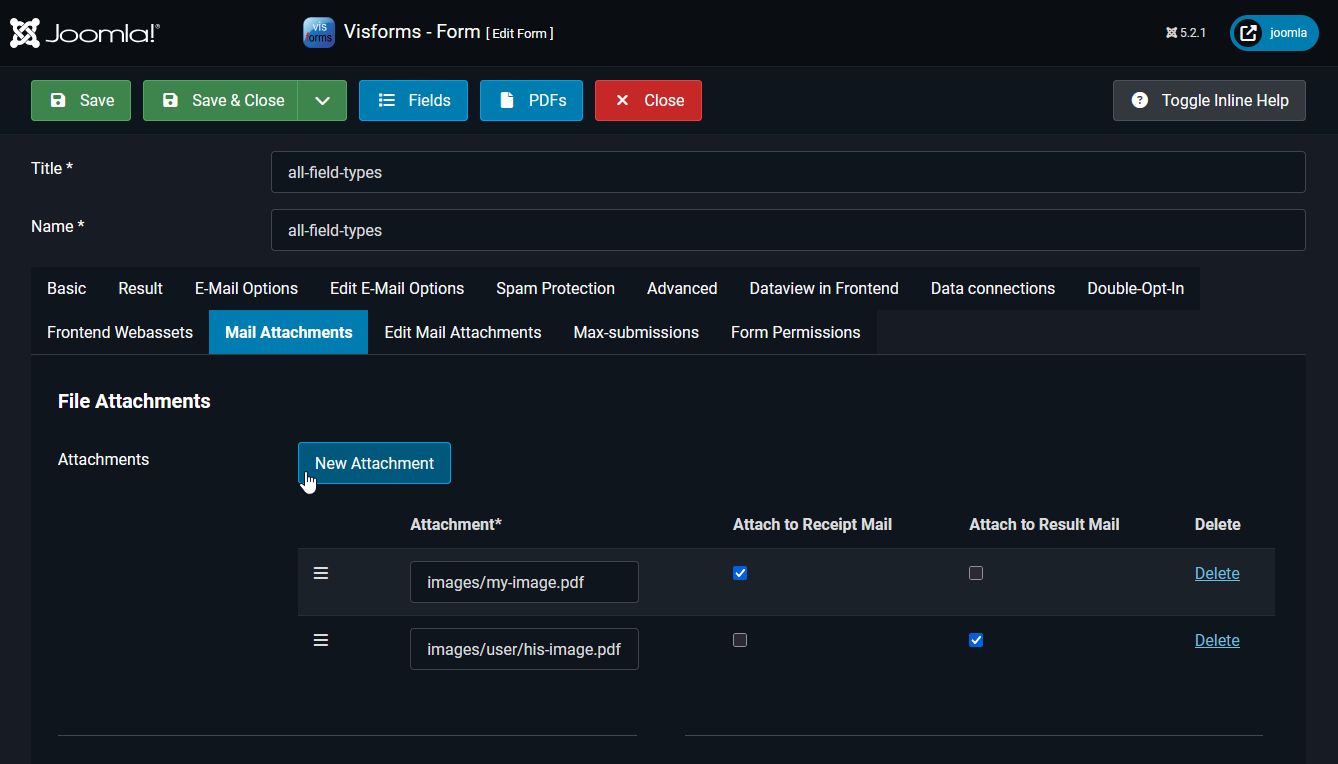This screenshot has height=764, width=1338.
Task: Click the New Attachment button
Action: tap(374, 463)
